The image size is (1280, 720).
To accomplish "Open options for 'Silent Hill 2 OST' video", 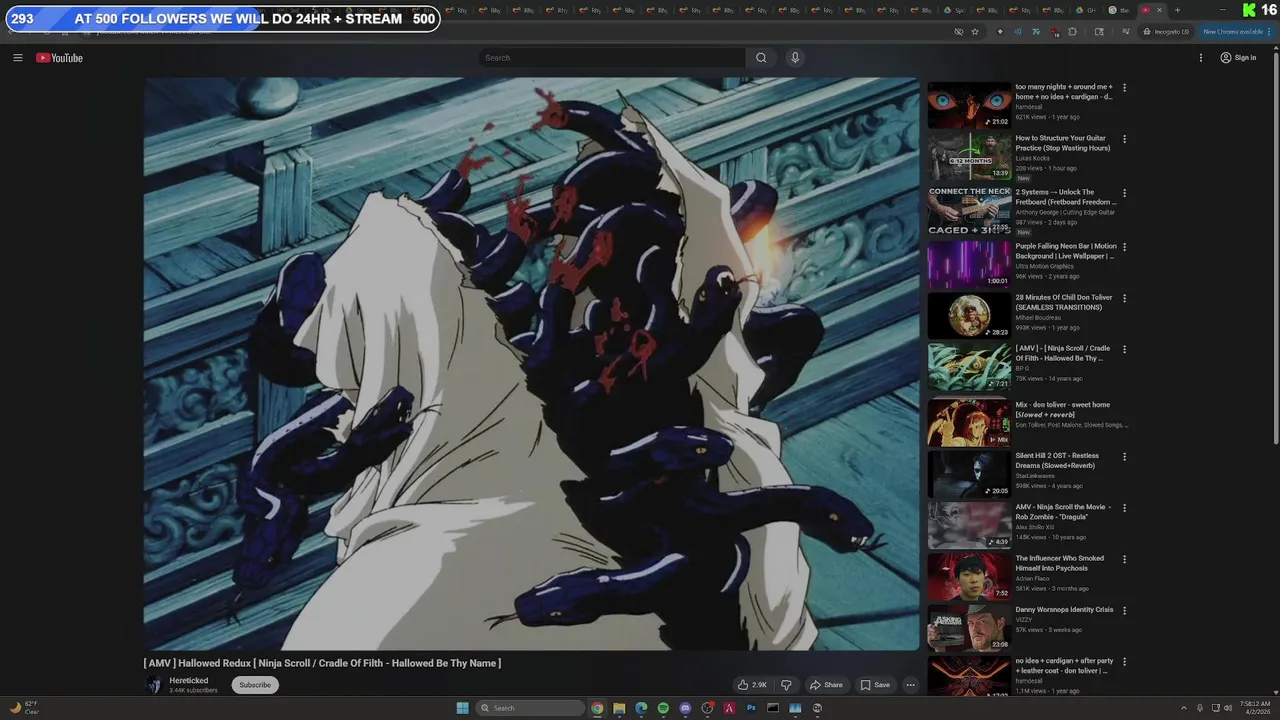I will tap(1124, 457).
